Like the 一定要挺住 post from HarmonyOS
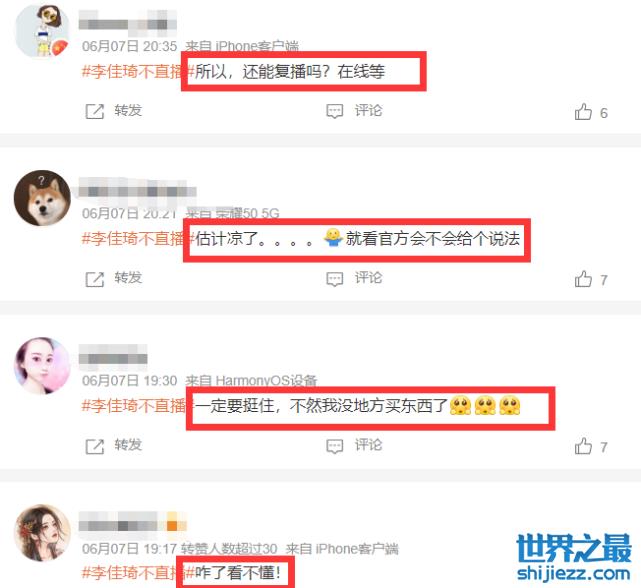The width and height of the screenshot is (641, 588). pos(583,447)
